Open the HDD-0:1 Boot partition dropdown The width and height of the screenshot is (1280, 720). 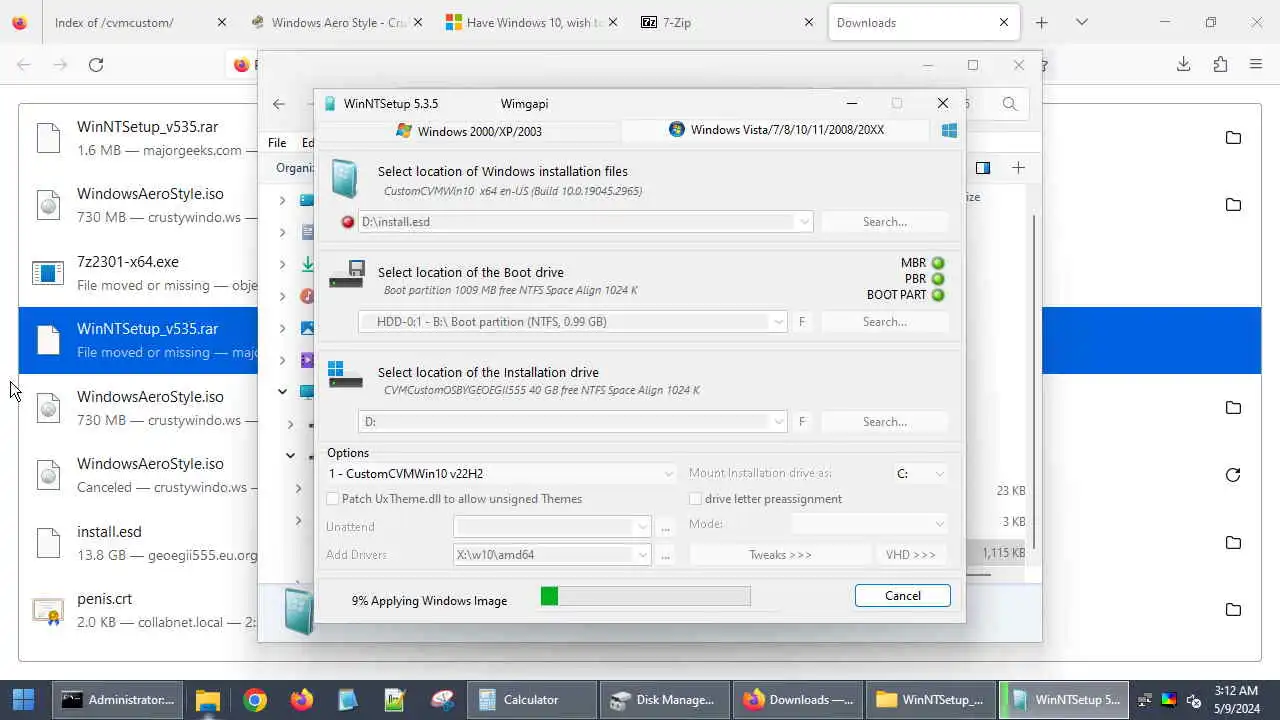(778, 322)
